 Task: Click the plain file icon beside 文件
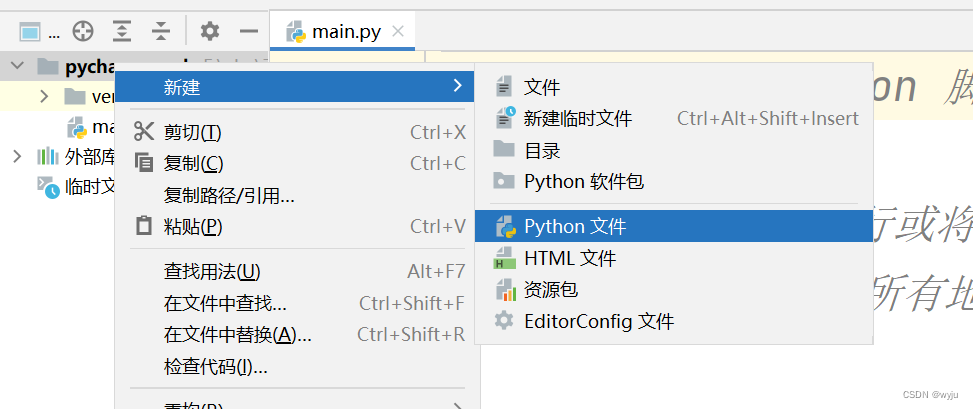(x=504, y=86)
